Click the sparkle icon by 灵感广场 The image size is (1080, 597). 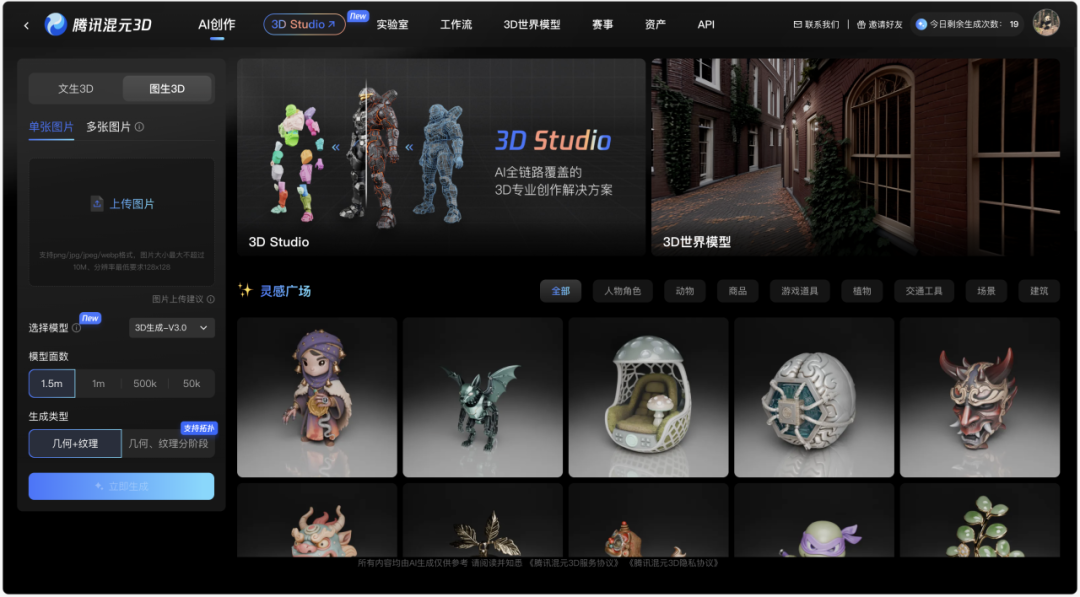(245, 291)
